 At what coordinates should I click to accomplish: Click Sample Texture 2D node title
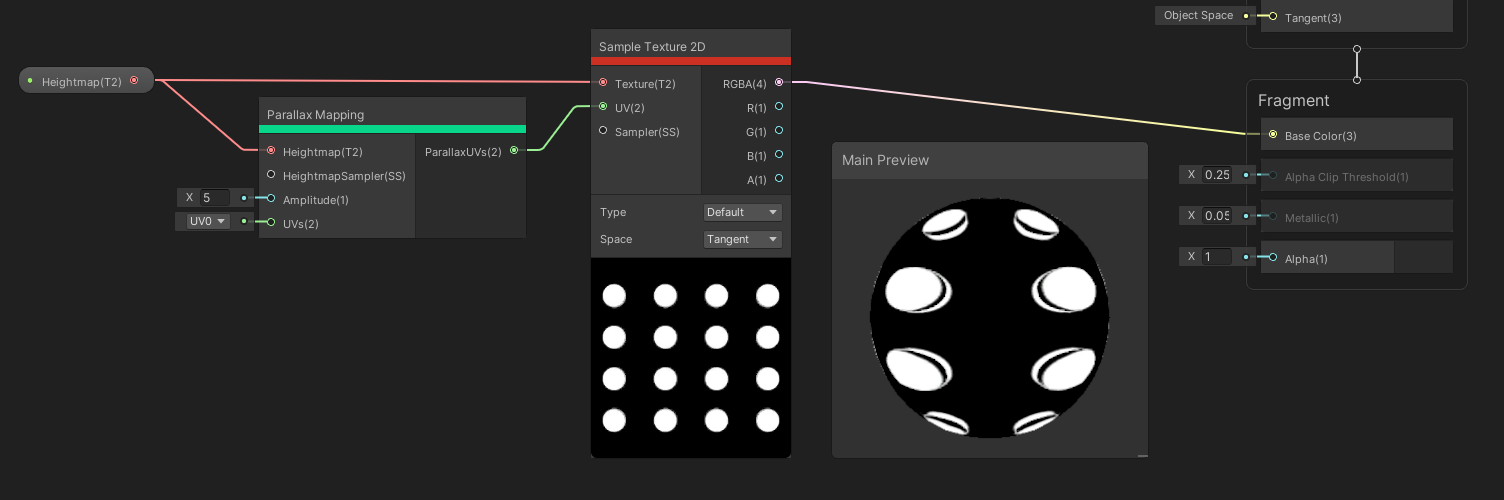pyautogui.click(x=652, y=47)
